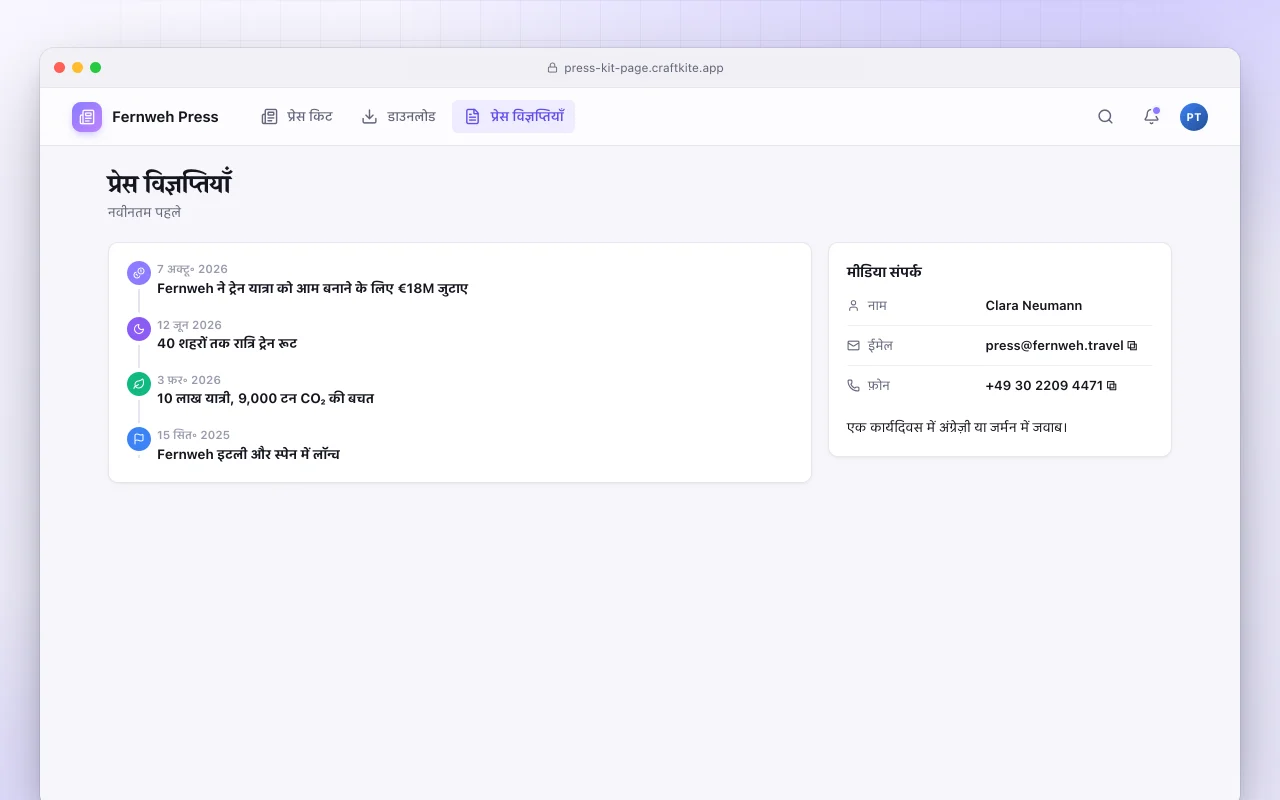Image resolution: width=1280 pixels, height=800 pixels.
Task: Click the +49 30 2209 4471 number text
Action: [x=1044, y=386]
